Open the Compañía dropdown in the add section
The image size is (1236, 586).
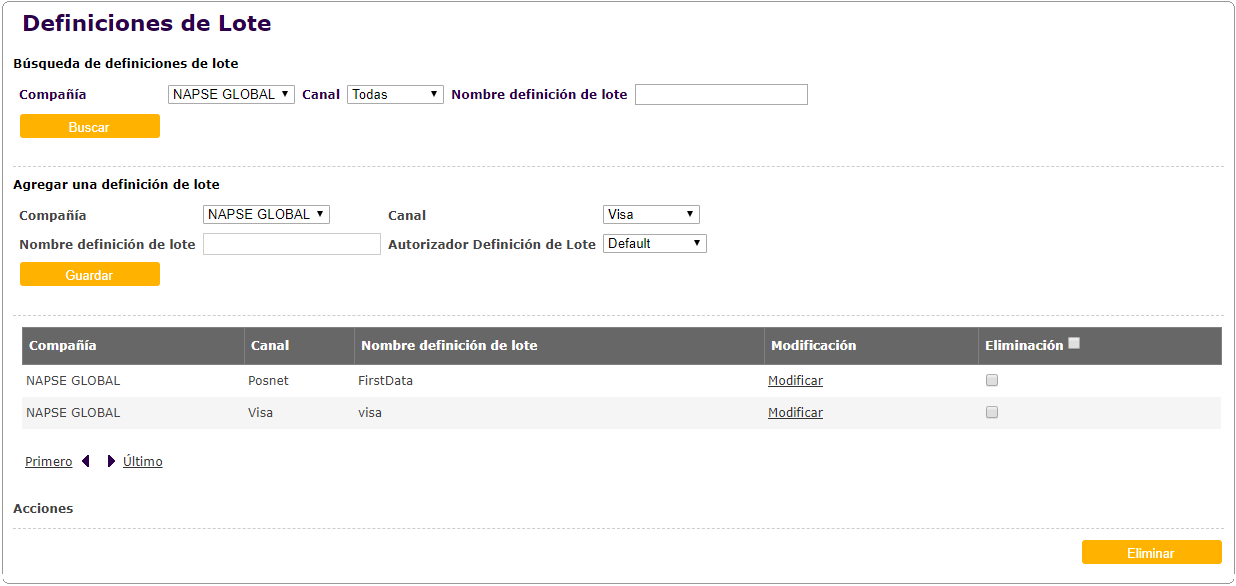point(266,214)
